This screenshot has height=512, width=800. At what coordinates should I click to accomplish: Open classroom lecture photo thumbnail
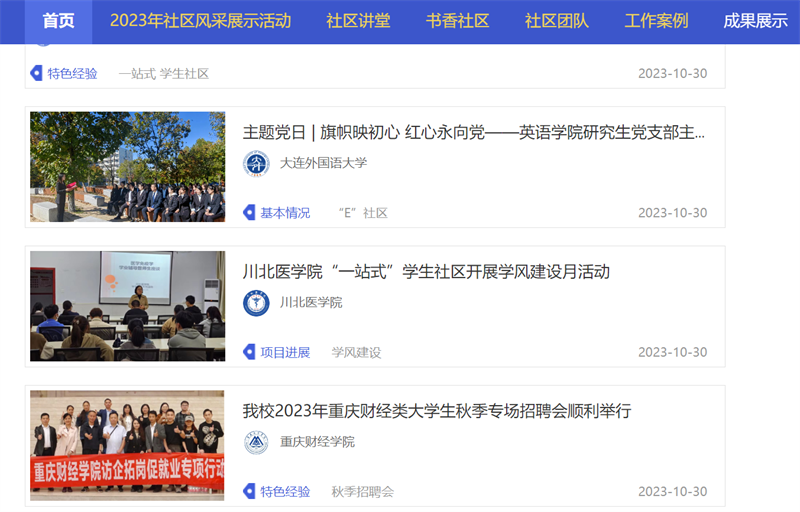[x=128, y=306]
